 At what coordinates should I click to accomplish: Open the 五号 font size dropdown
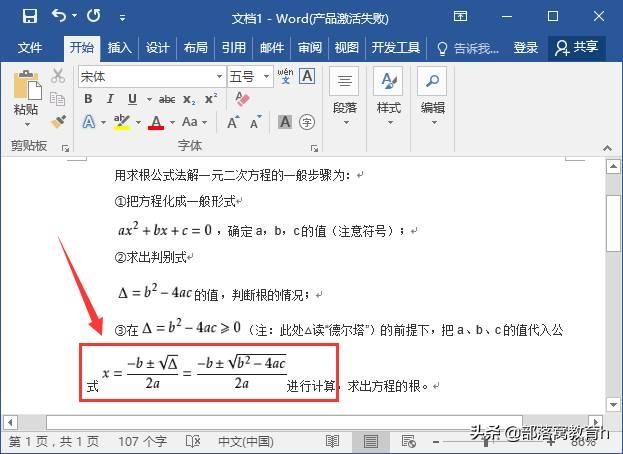[267, 76]
